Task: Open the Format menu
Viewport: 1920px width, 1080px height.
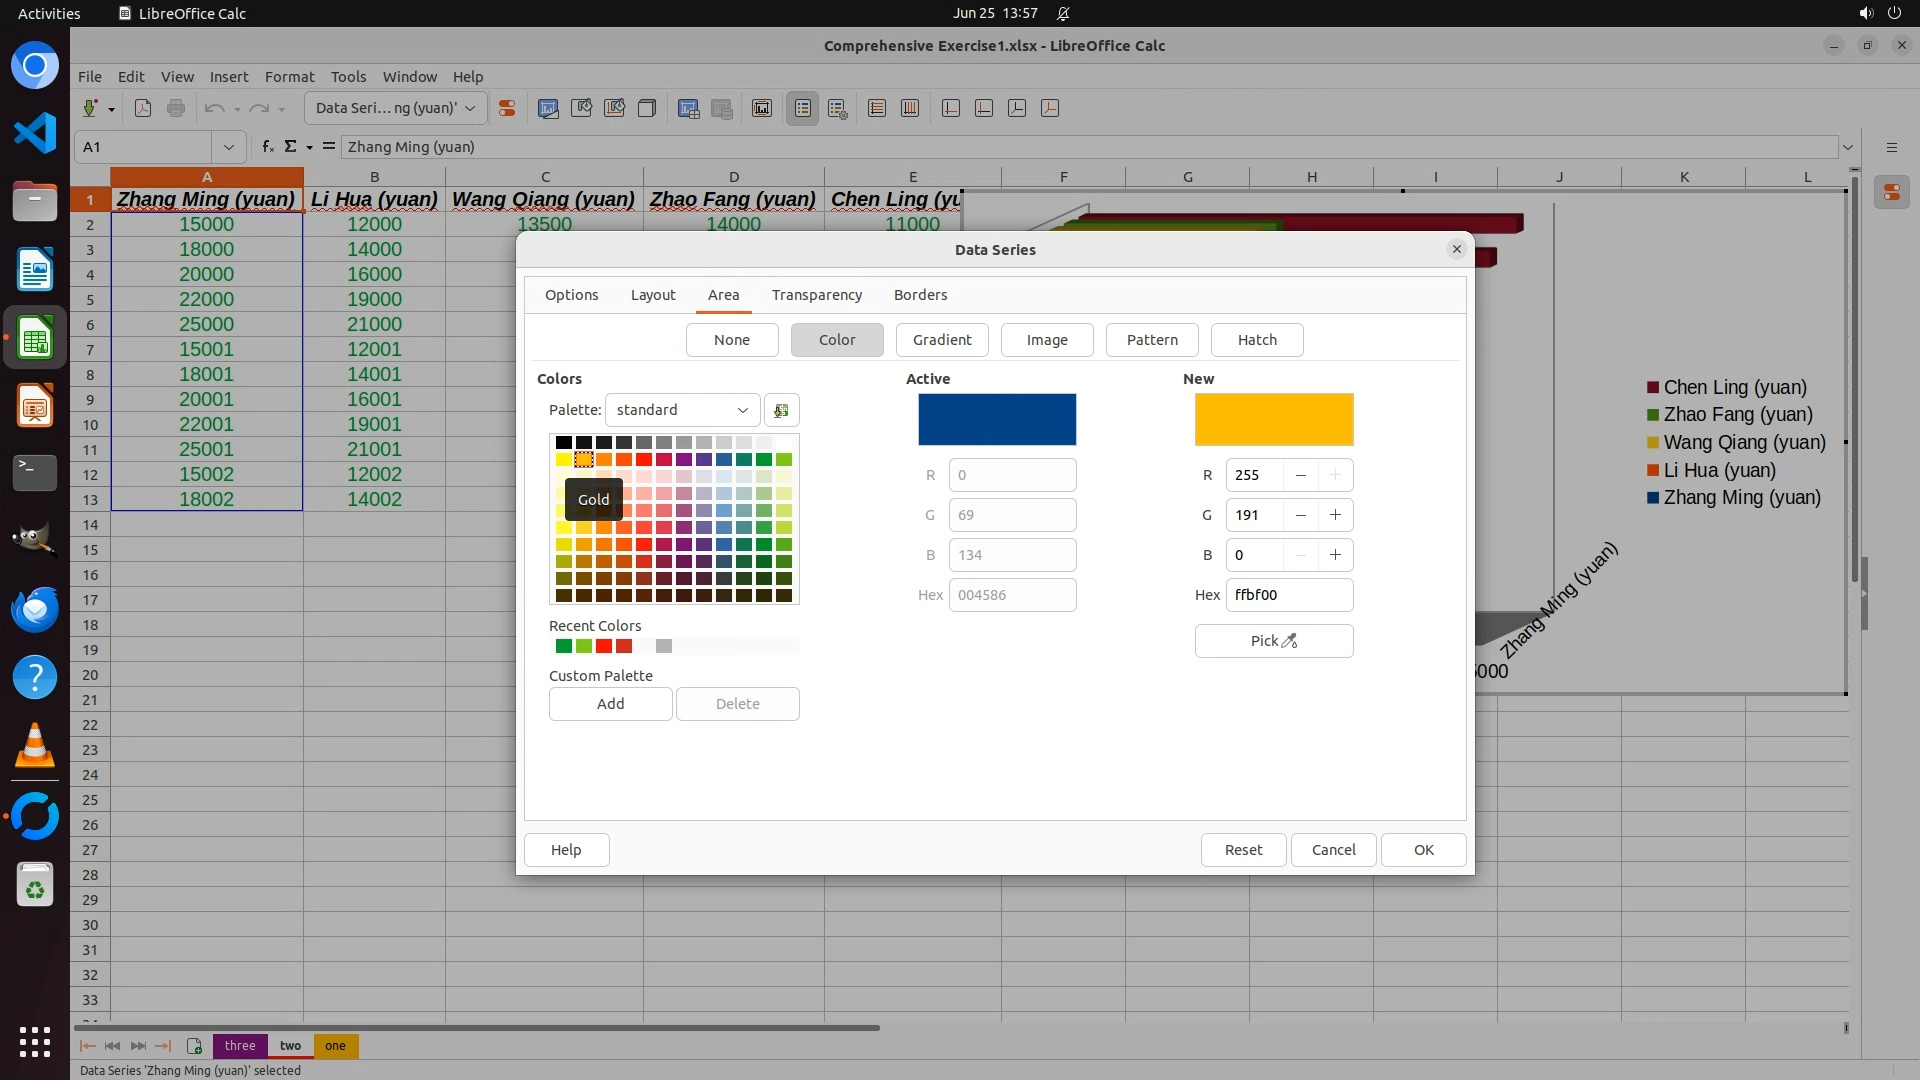Action: tap(289, 77)
